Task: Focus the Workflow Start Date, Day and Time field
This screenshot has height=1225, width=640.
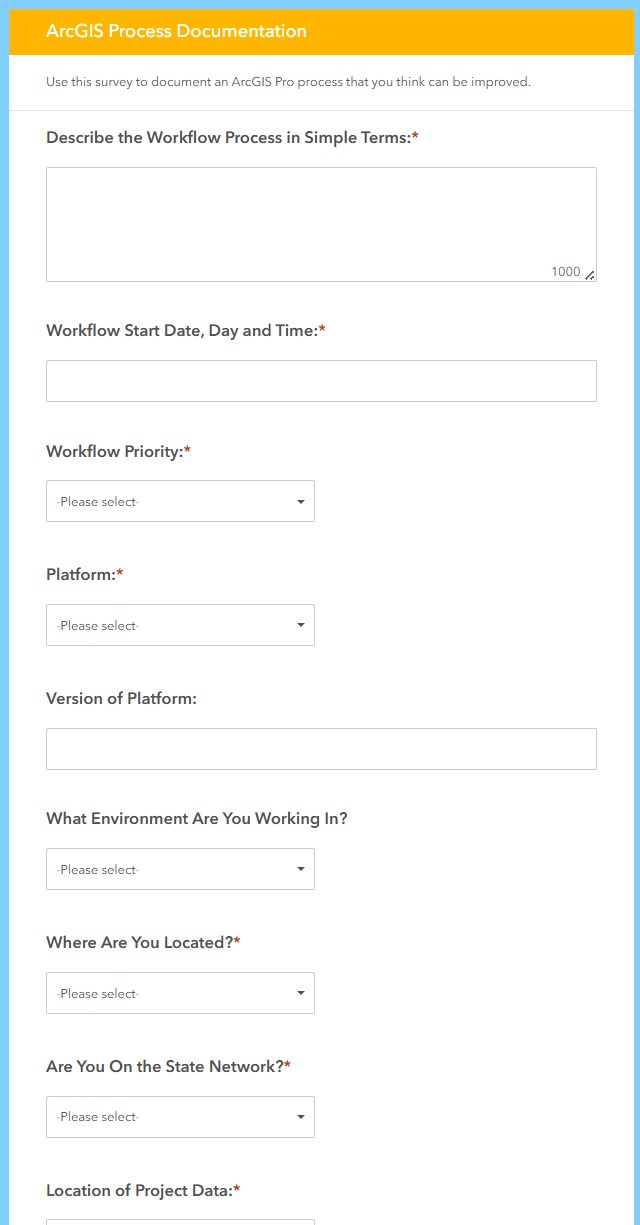Action: pos(320,381)
